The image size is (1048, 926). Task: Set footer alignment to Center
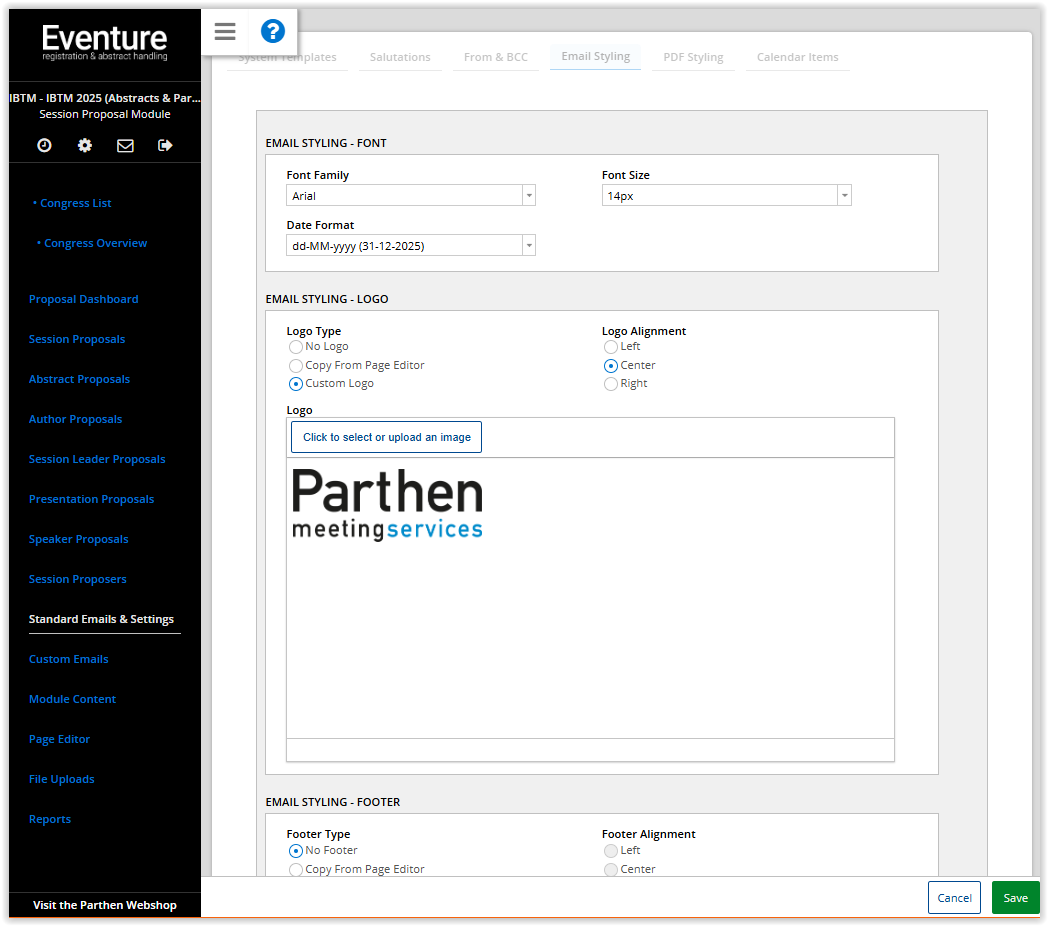[610, 870]
